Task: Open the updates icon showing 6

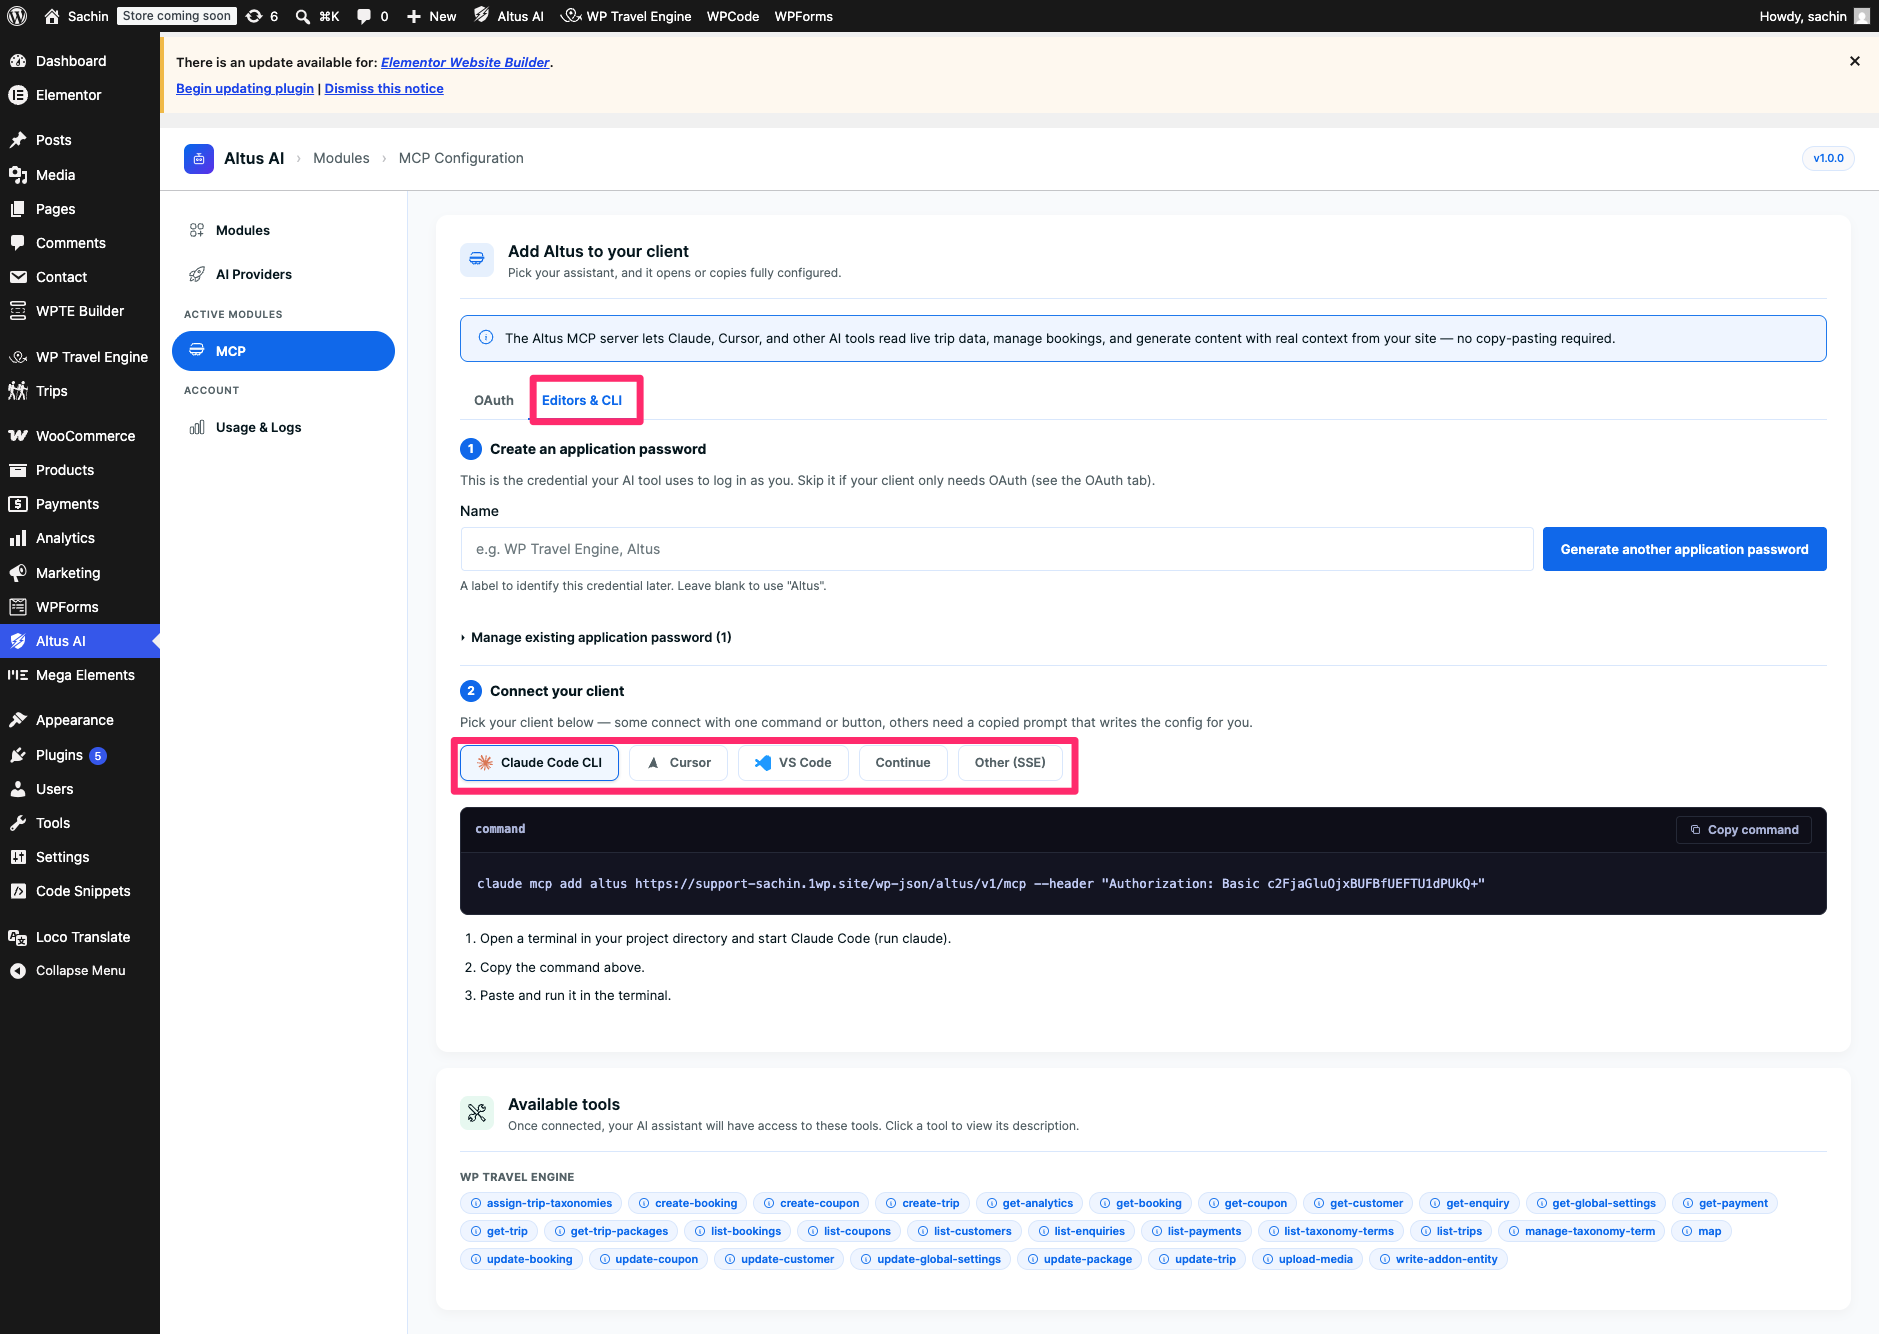Action: (262, 16)
